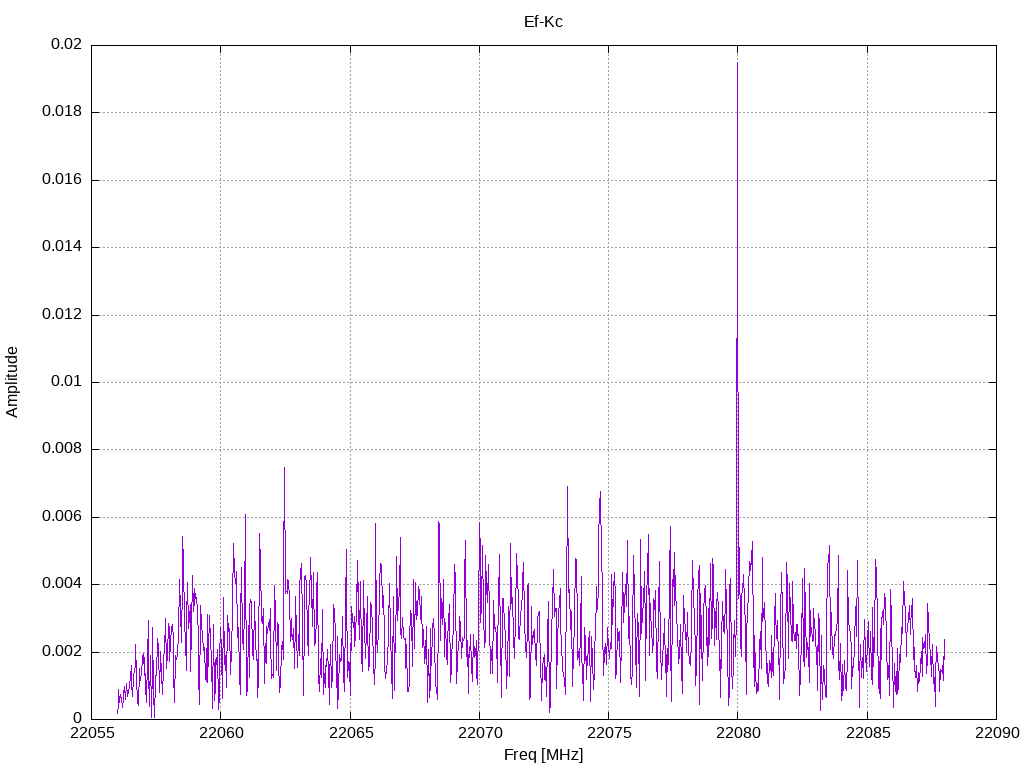Image resolution: width=1024 pixels, height=768 pixels.
Task: Click the plot title 'Ef-Kc'
Action: (x=543, y=21)
